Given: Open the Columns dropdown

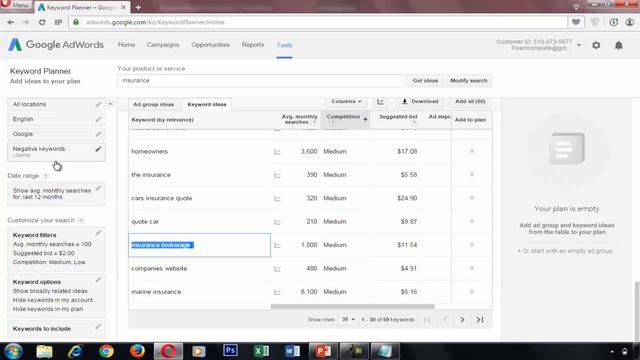Looking at the screenshot, I should pos(346,101).
